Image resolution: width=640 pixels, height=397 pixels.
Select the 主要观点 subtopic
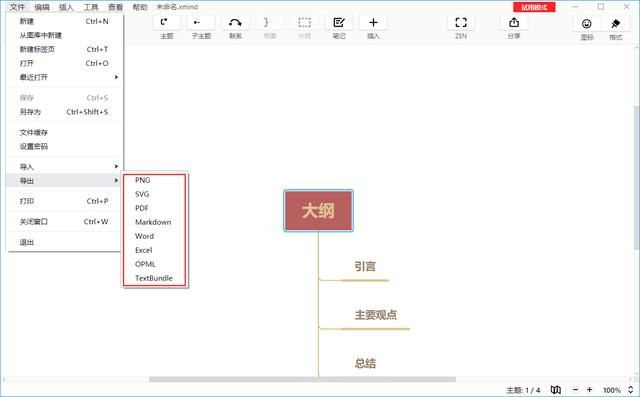coord(376,315)
